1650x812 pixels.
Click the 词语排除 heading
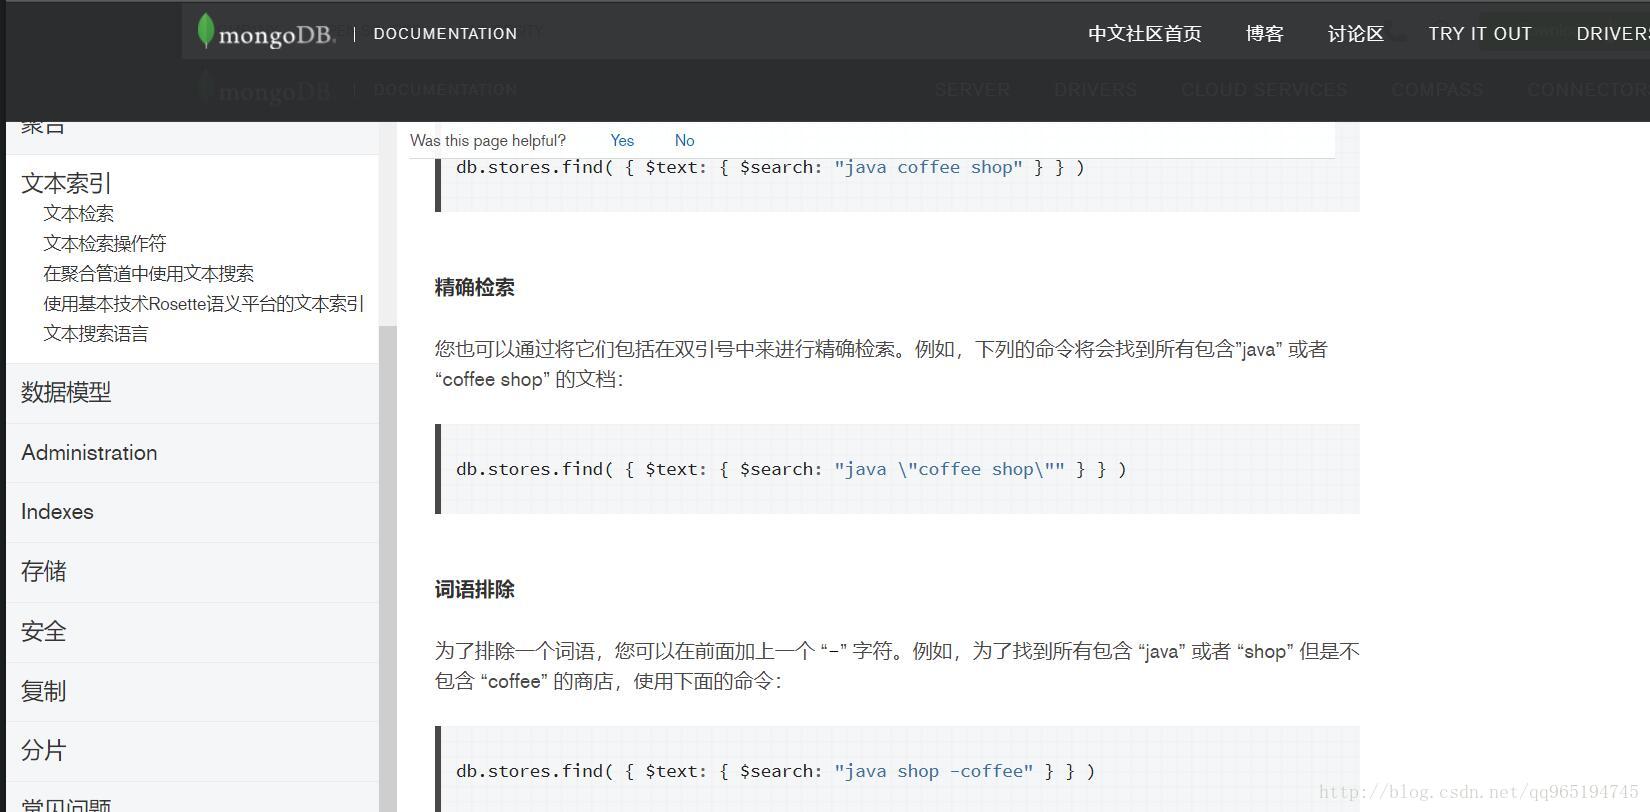point(475,590)
